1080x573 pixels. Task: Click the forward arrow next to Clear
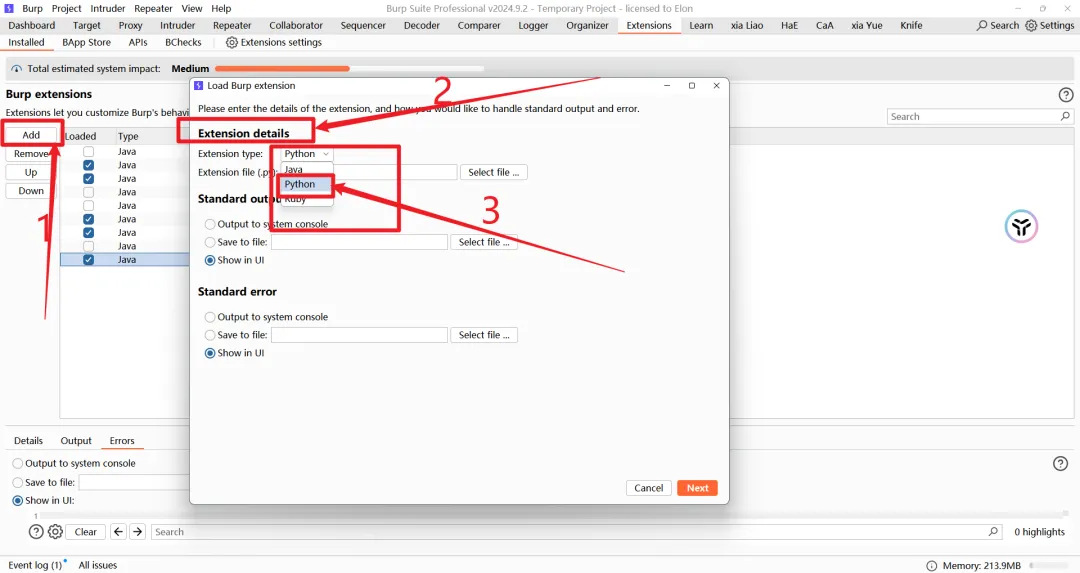coord(138,532)
